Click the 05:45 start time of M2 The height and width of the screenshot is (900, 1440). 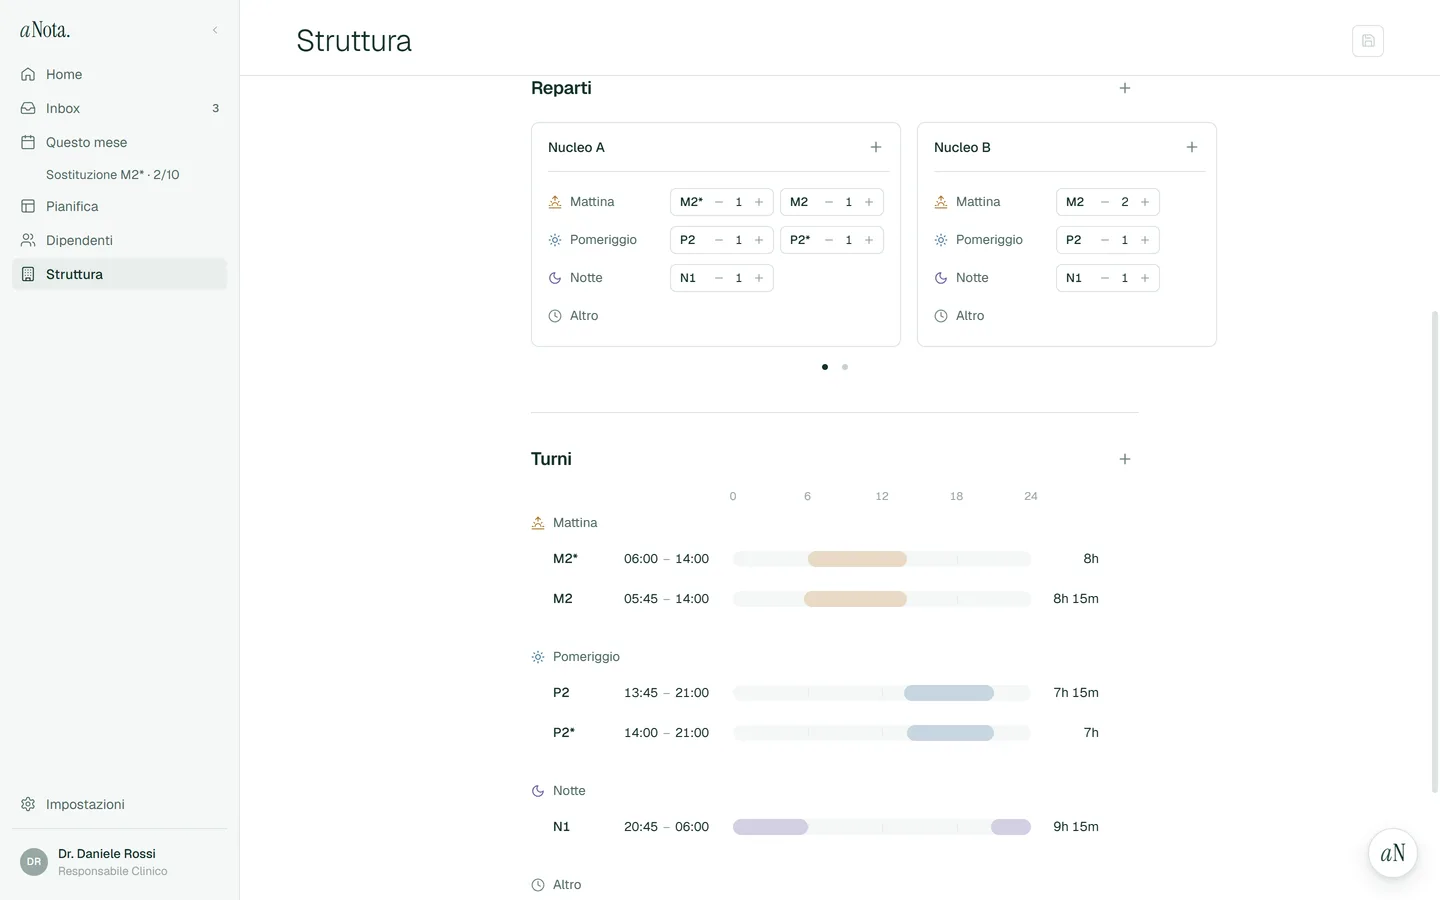[x=641, y=599]
